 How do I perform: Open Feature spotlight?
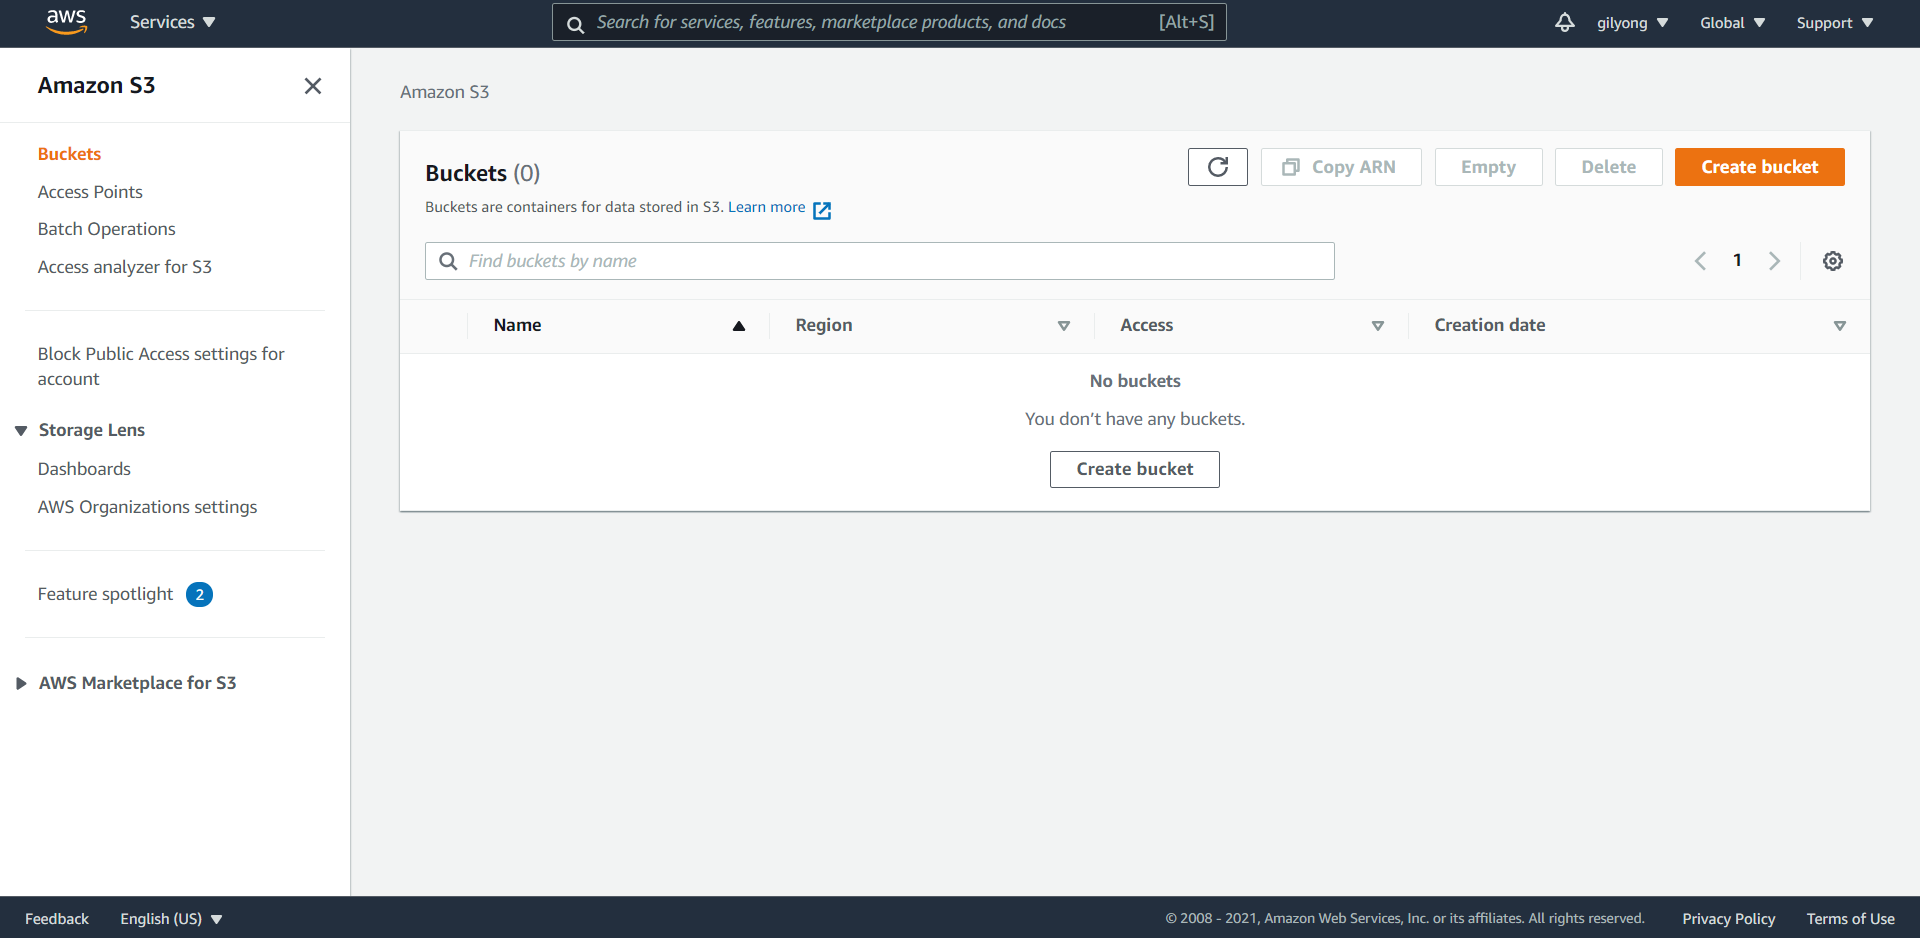click(105, 594)
